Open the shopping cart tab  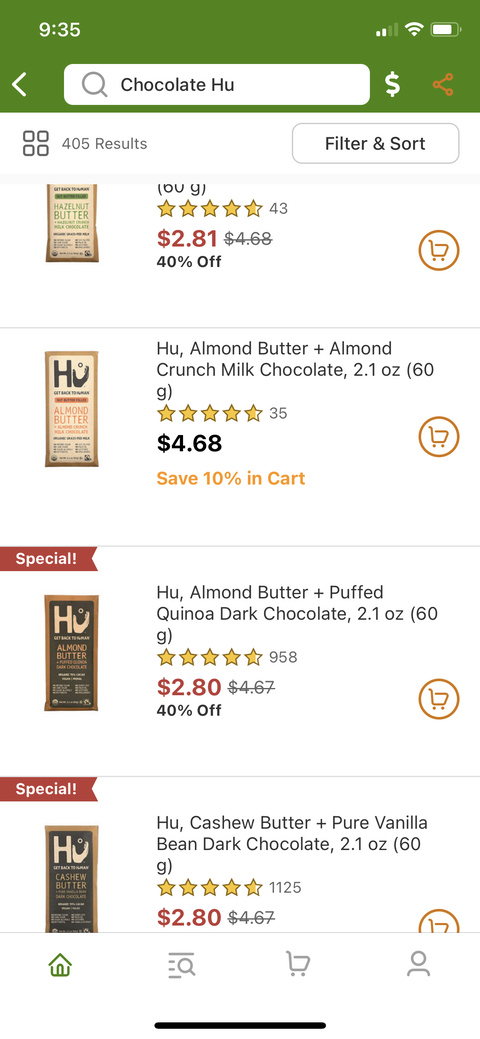tap(298, 964)
